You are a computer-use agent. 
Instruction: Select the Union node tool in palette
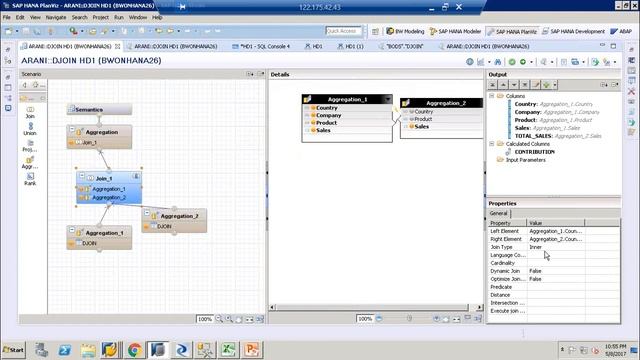[30, 129]
